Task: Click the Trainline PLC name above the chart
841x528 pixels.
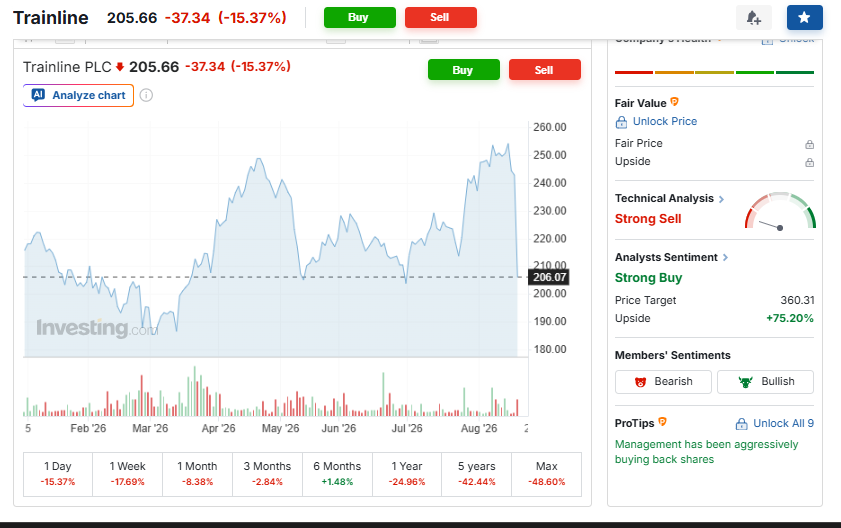Action: [67, 67]
